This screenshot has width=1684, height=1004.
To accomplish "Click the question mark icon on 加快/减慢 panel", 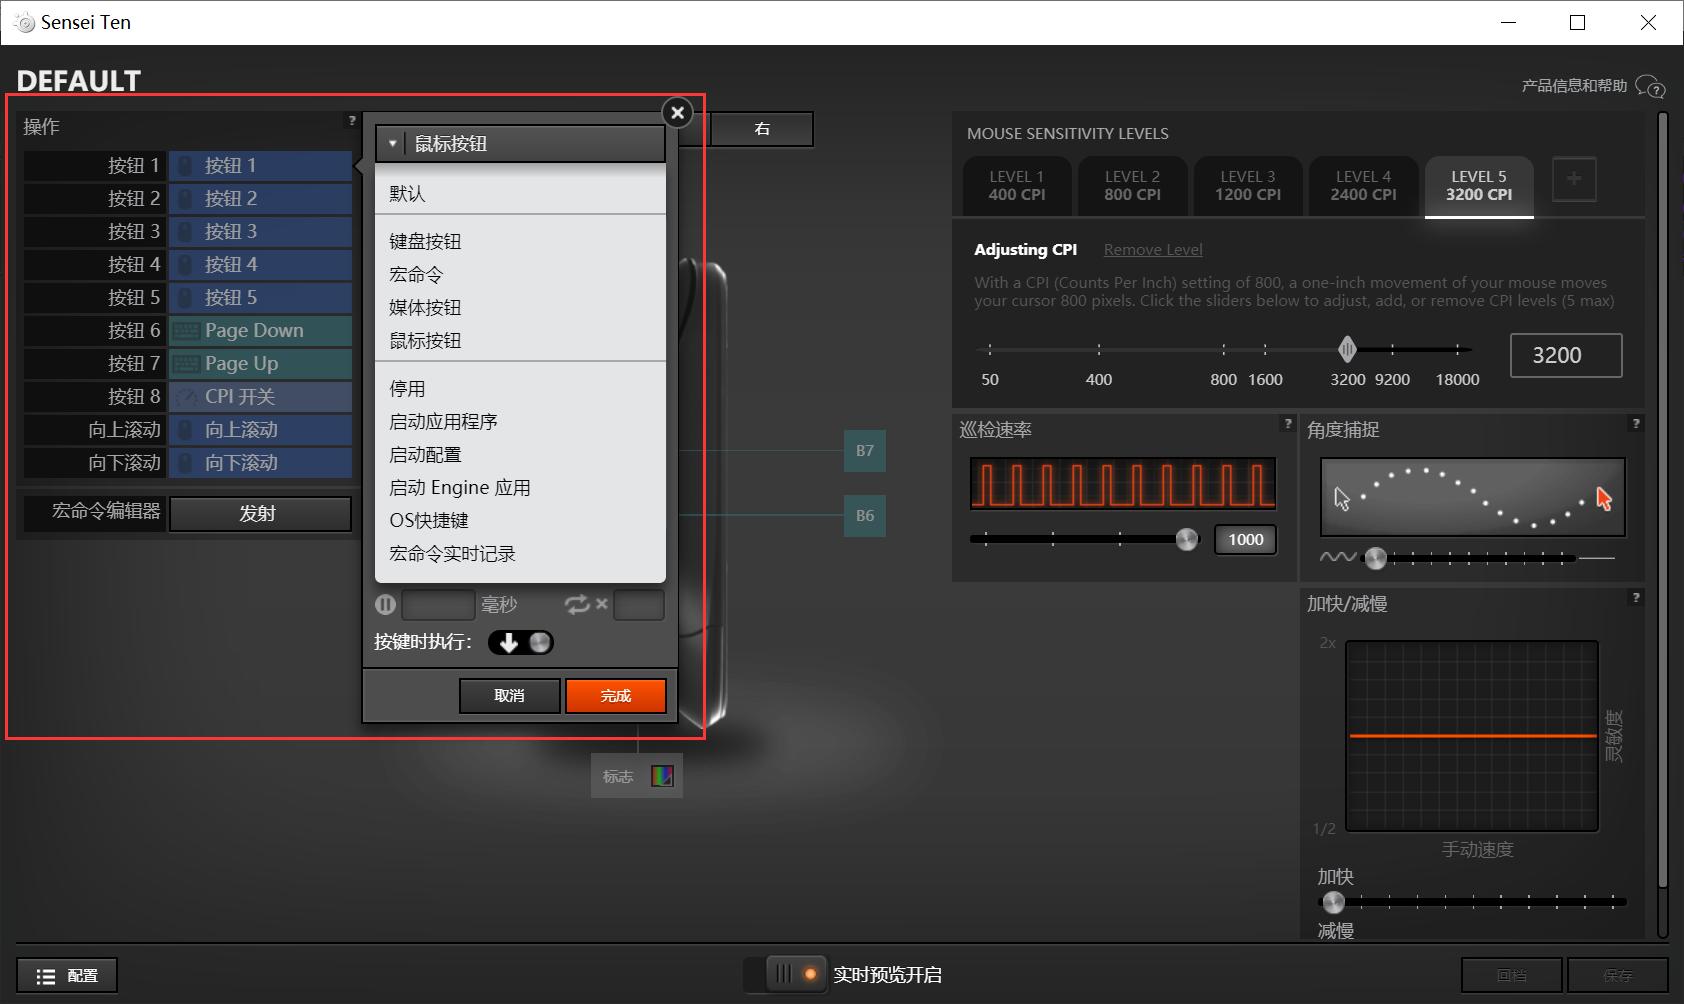I will click(1636, 597).
